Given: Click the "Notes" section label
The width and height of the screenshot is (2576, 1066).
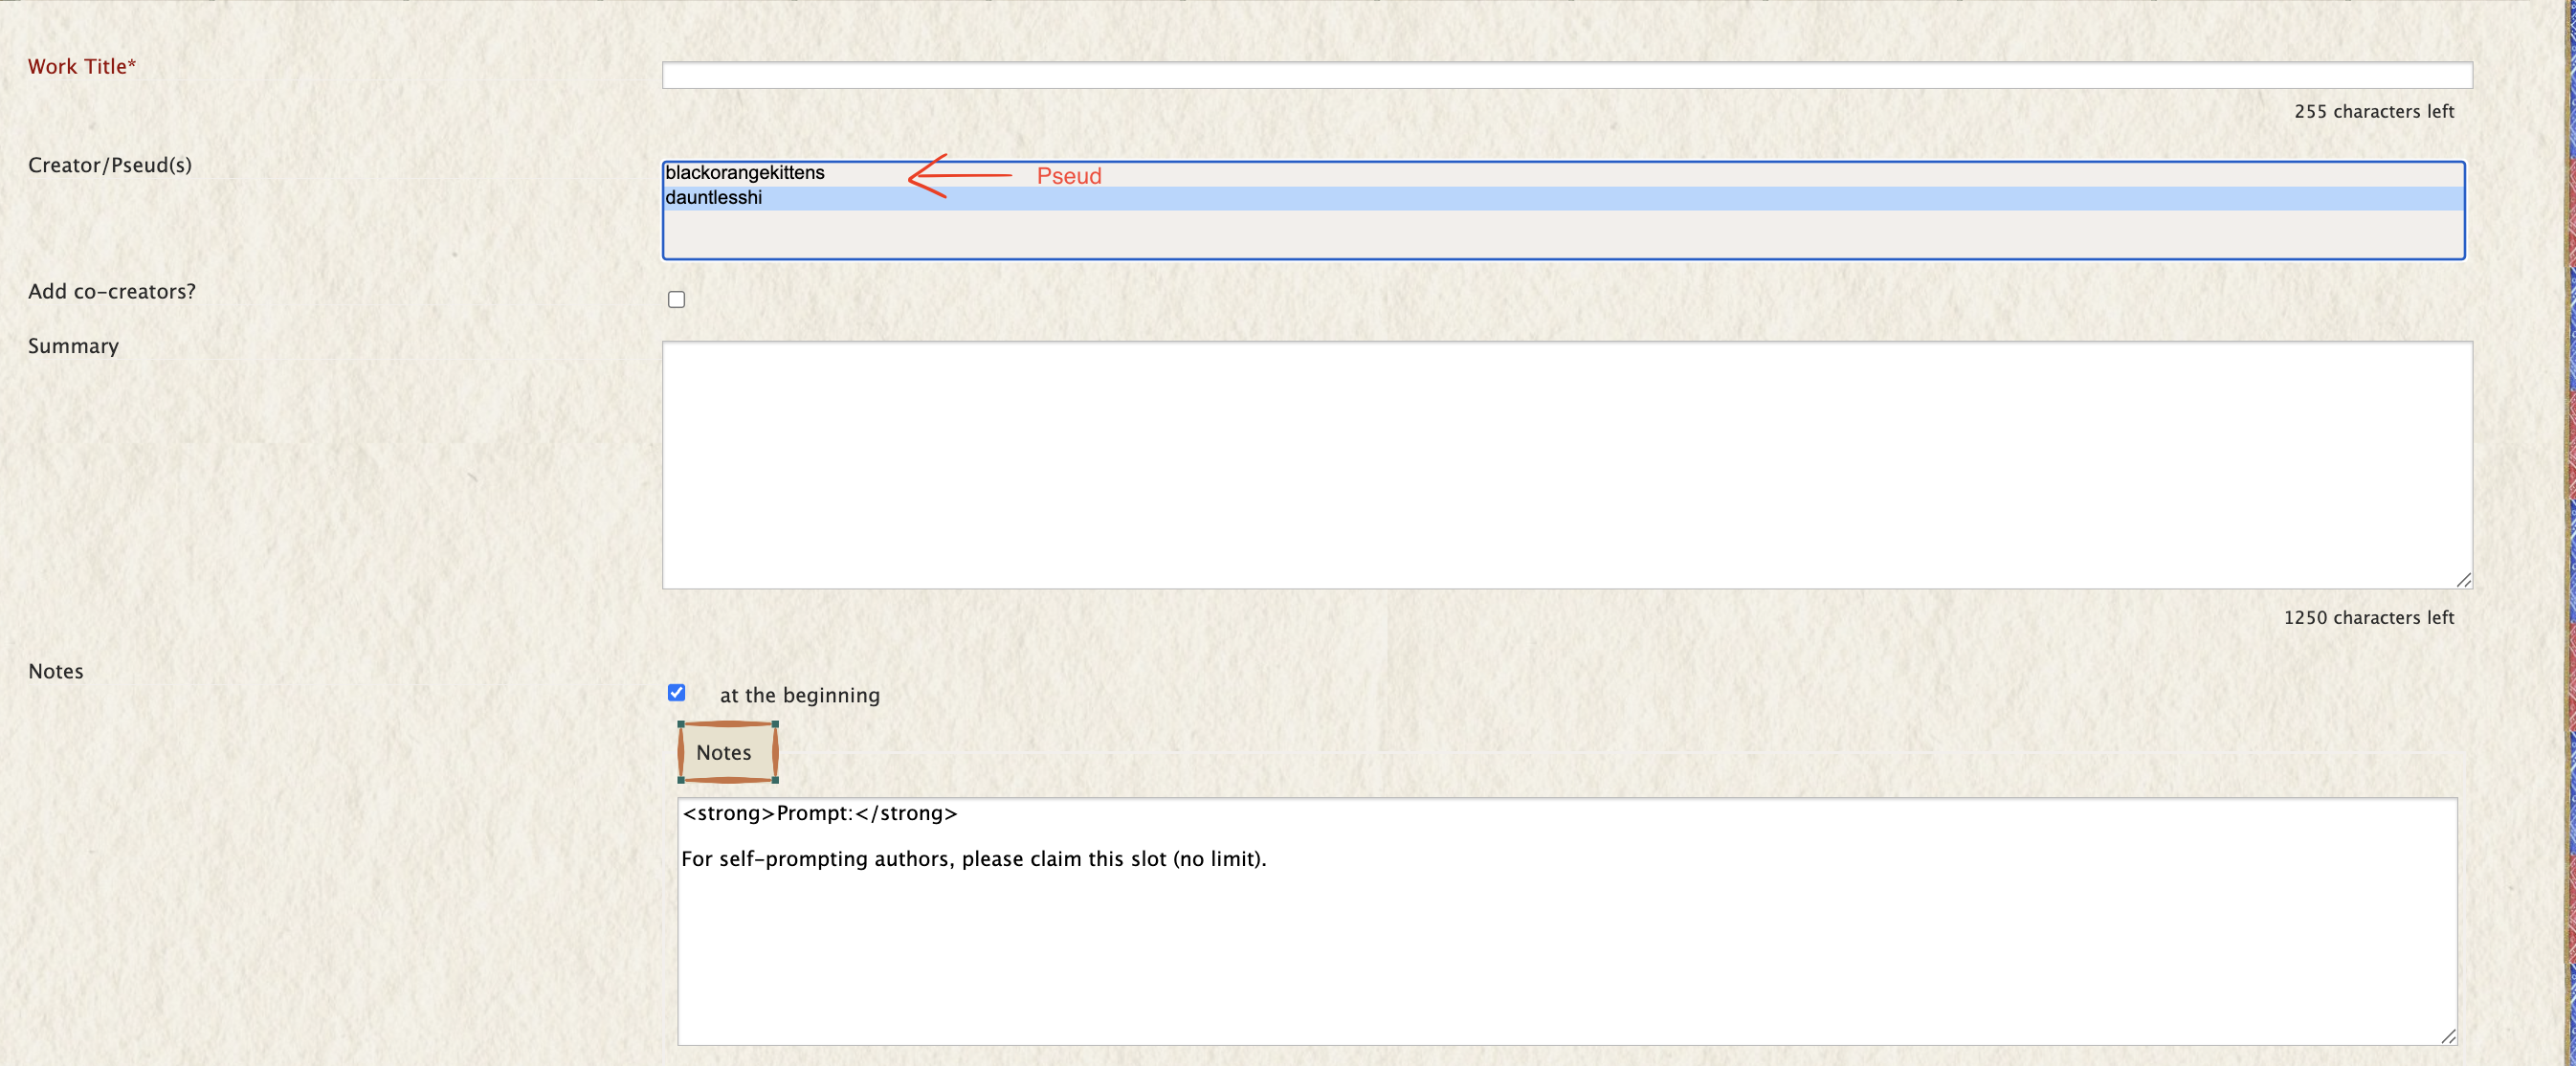Looking at the screenshot, I should (55, 671).
